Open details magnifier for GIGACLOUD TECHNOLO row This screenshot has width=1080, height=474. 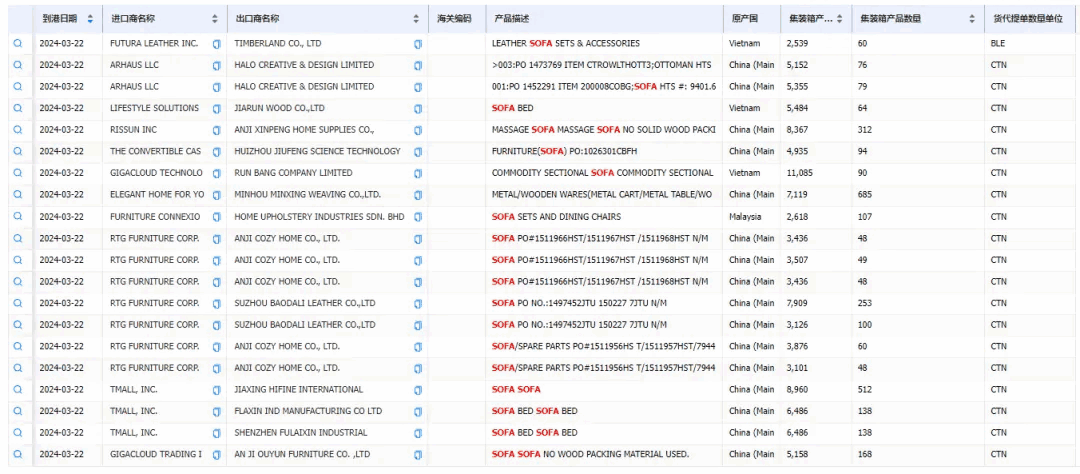coord(17,174)
